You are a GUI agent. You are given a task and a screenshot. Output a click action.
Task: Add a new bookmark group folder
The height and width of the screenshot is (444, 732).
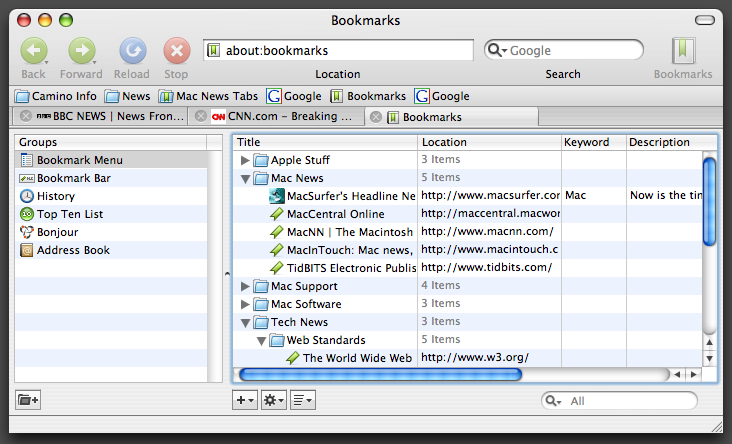[x=28, y=400]
